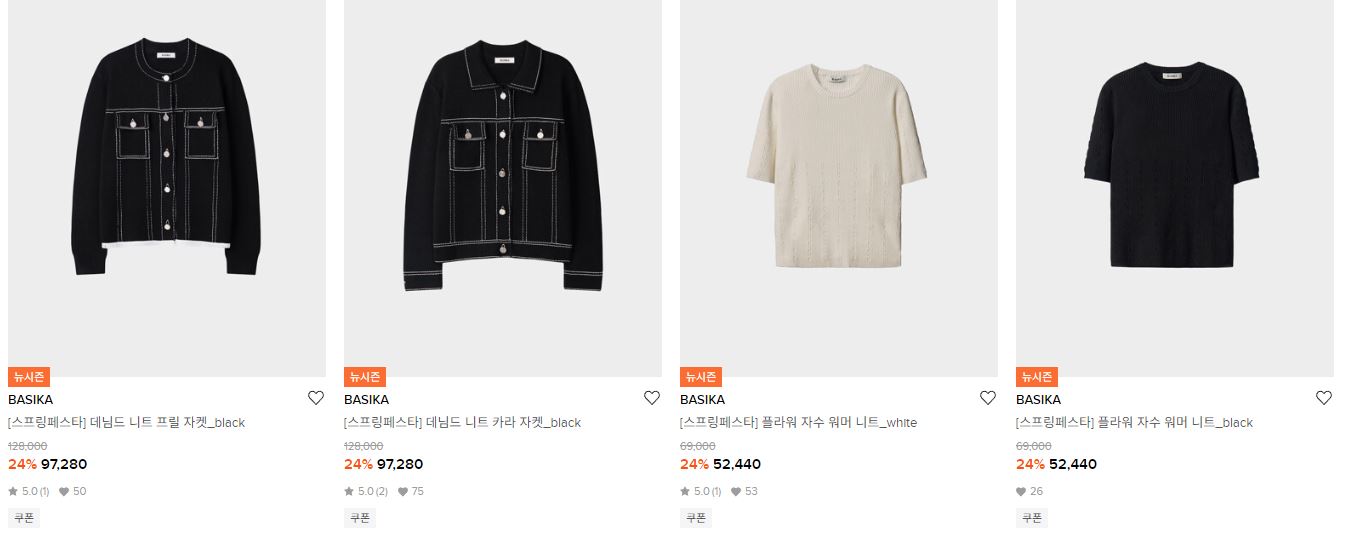Toggle wishlist heart for 플라워 자수 워머 니트_black
1357x550 pixels.
tap(1324, 398)
